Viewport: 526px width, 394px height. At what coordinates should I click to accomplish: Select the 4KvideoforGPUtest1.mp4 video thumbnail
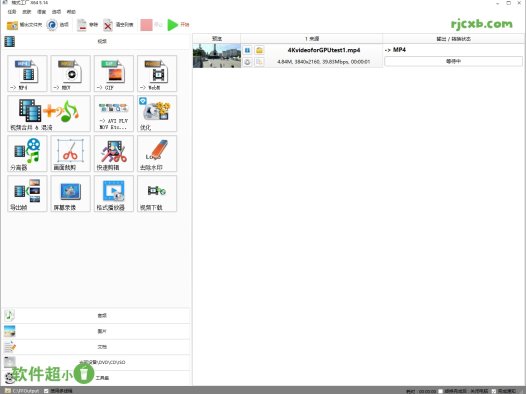(x=217, y=56)
